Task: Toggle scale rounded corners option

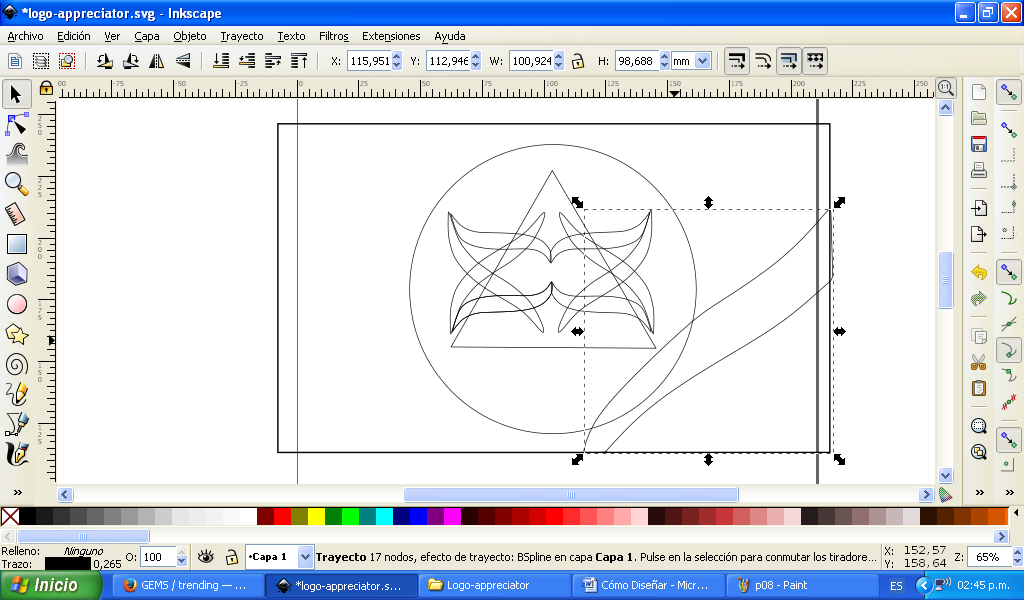Action: pos(763,61)
